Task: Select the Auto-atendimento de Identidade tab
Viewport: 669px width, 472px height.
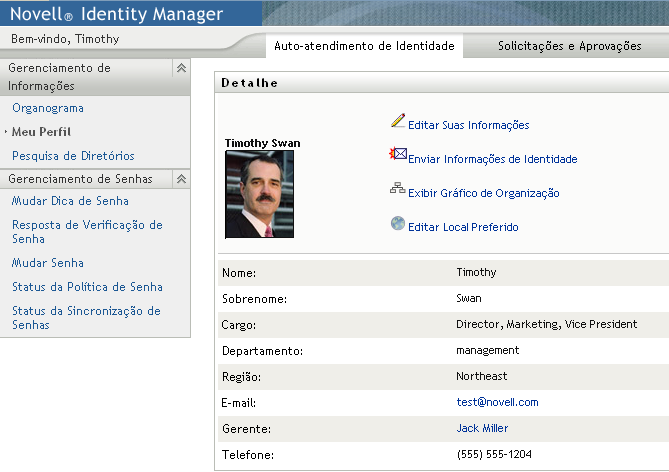Action: pos(364,46)
